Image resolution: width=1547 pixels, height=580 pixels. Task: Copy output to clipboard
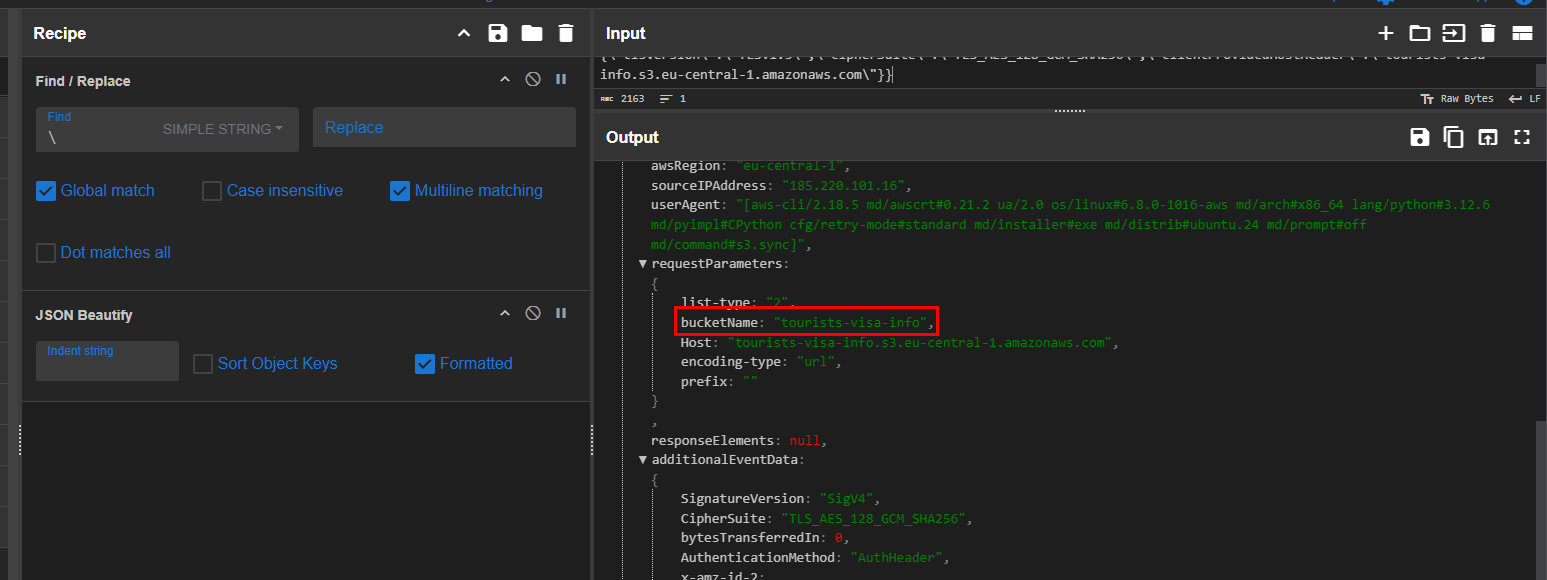coord(1453,138)
